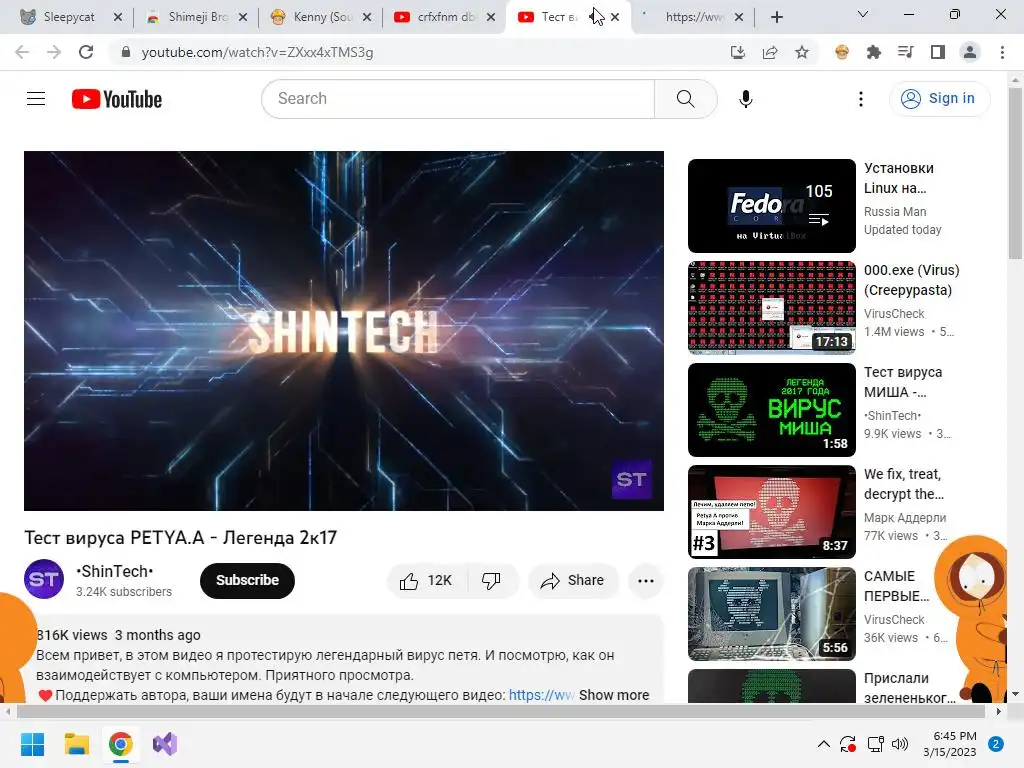The width and height of the screenshot is (1024, 768).
Task: Open File Explorer from taskbar
Action: pyautogui.click(x=76, y=744)
